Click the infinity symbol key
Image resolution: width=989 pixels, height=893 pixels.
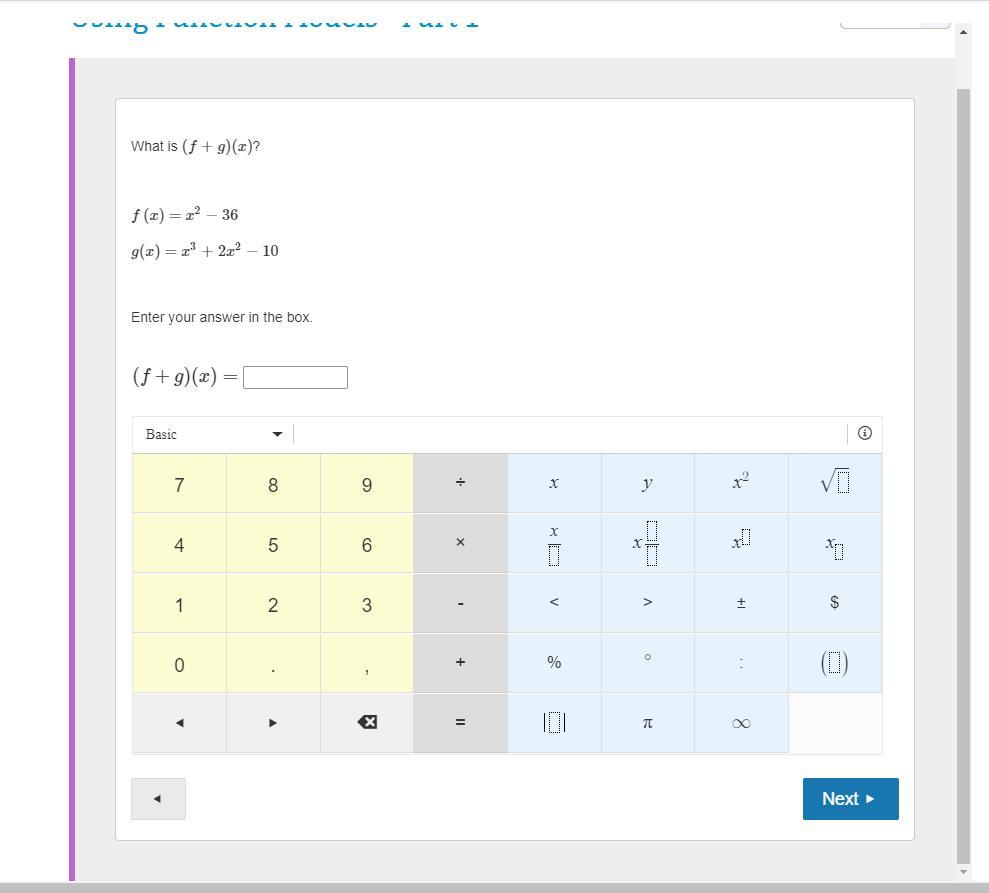(741, 722)
